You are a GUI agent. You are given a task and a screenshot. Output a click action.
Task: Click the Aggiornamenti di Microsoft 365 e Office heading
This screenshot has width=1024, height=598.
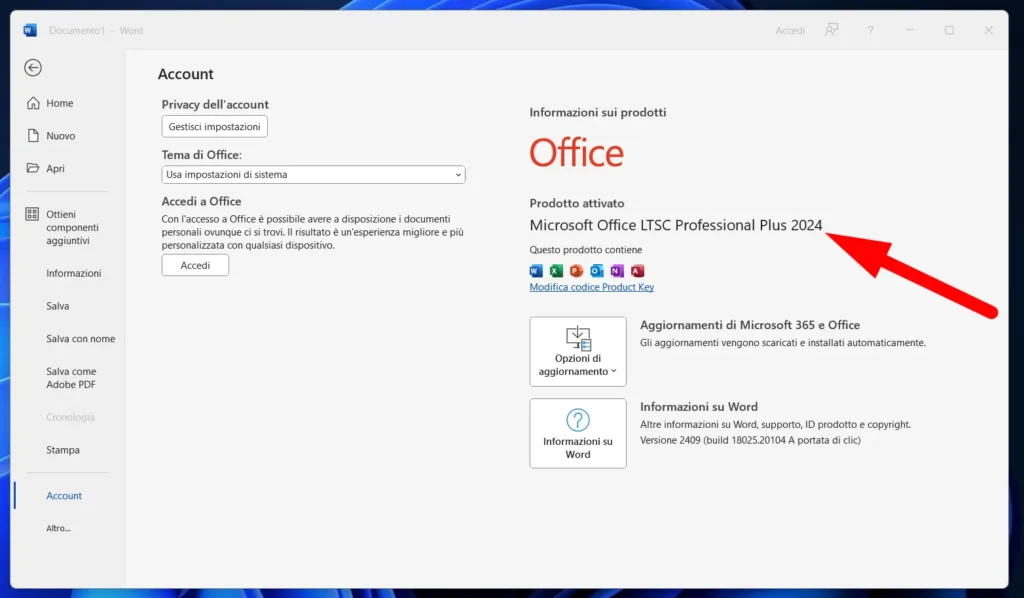750,324
